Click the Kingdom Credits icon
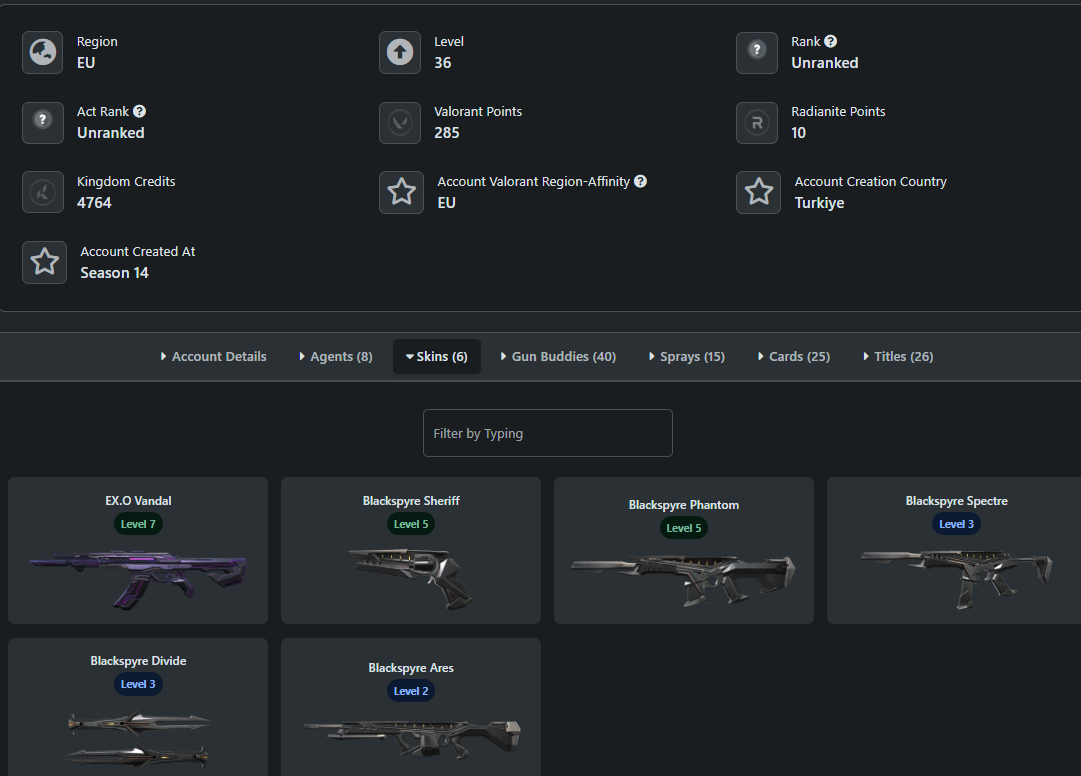Screen dimensions: 1081x776 point(43,192)
